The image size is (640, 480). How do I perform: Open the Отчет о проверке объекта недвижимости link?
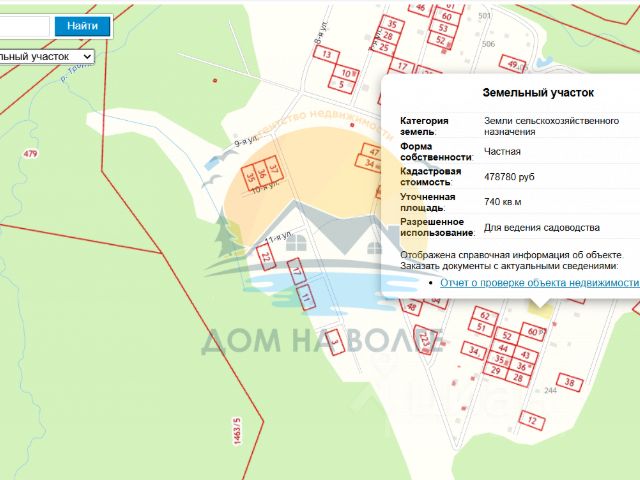[x=539, y=283]
